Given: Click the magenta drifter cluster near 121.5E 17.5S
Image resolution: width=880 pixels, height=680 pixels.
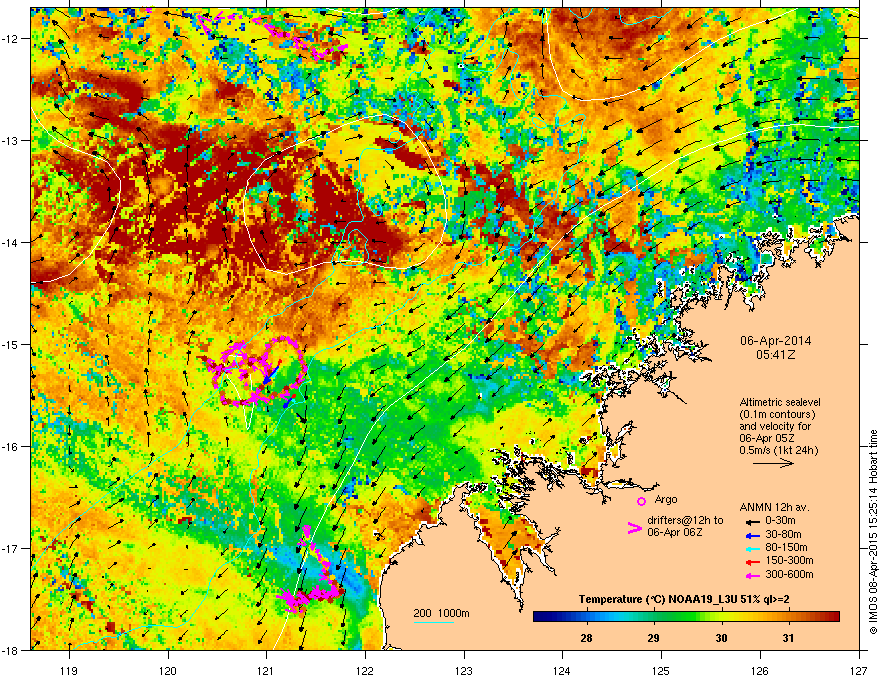Looking at the screenshot, I should [x=311, y=598].
